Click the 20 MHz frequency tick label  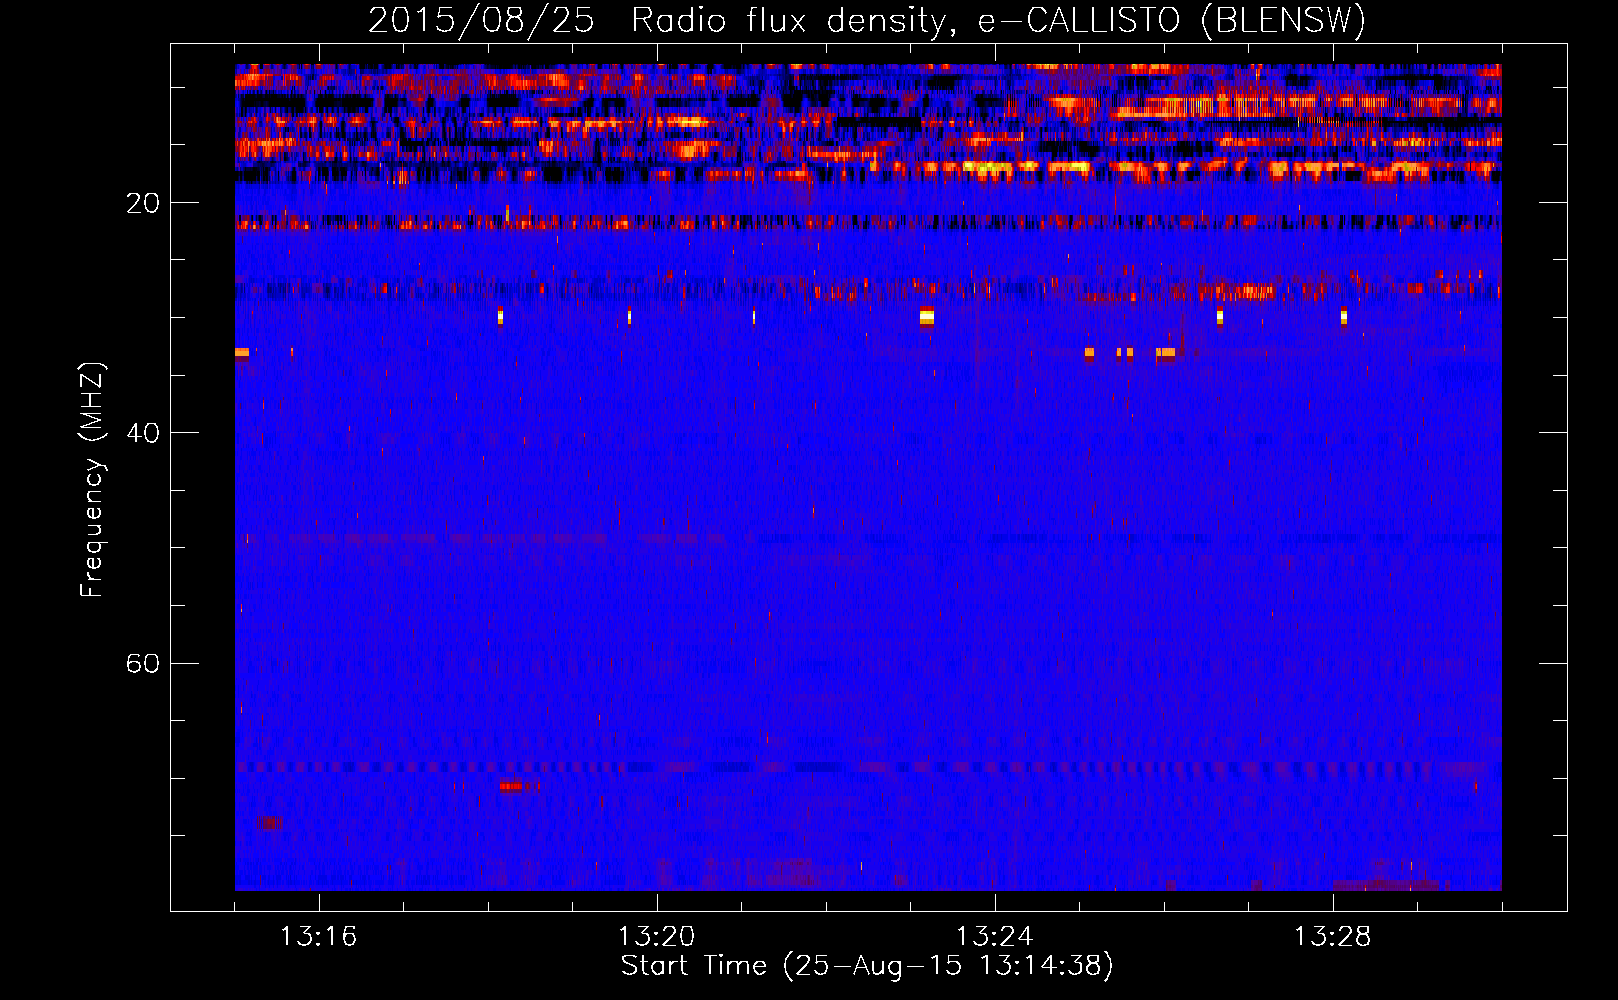click(142, 203)
